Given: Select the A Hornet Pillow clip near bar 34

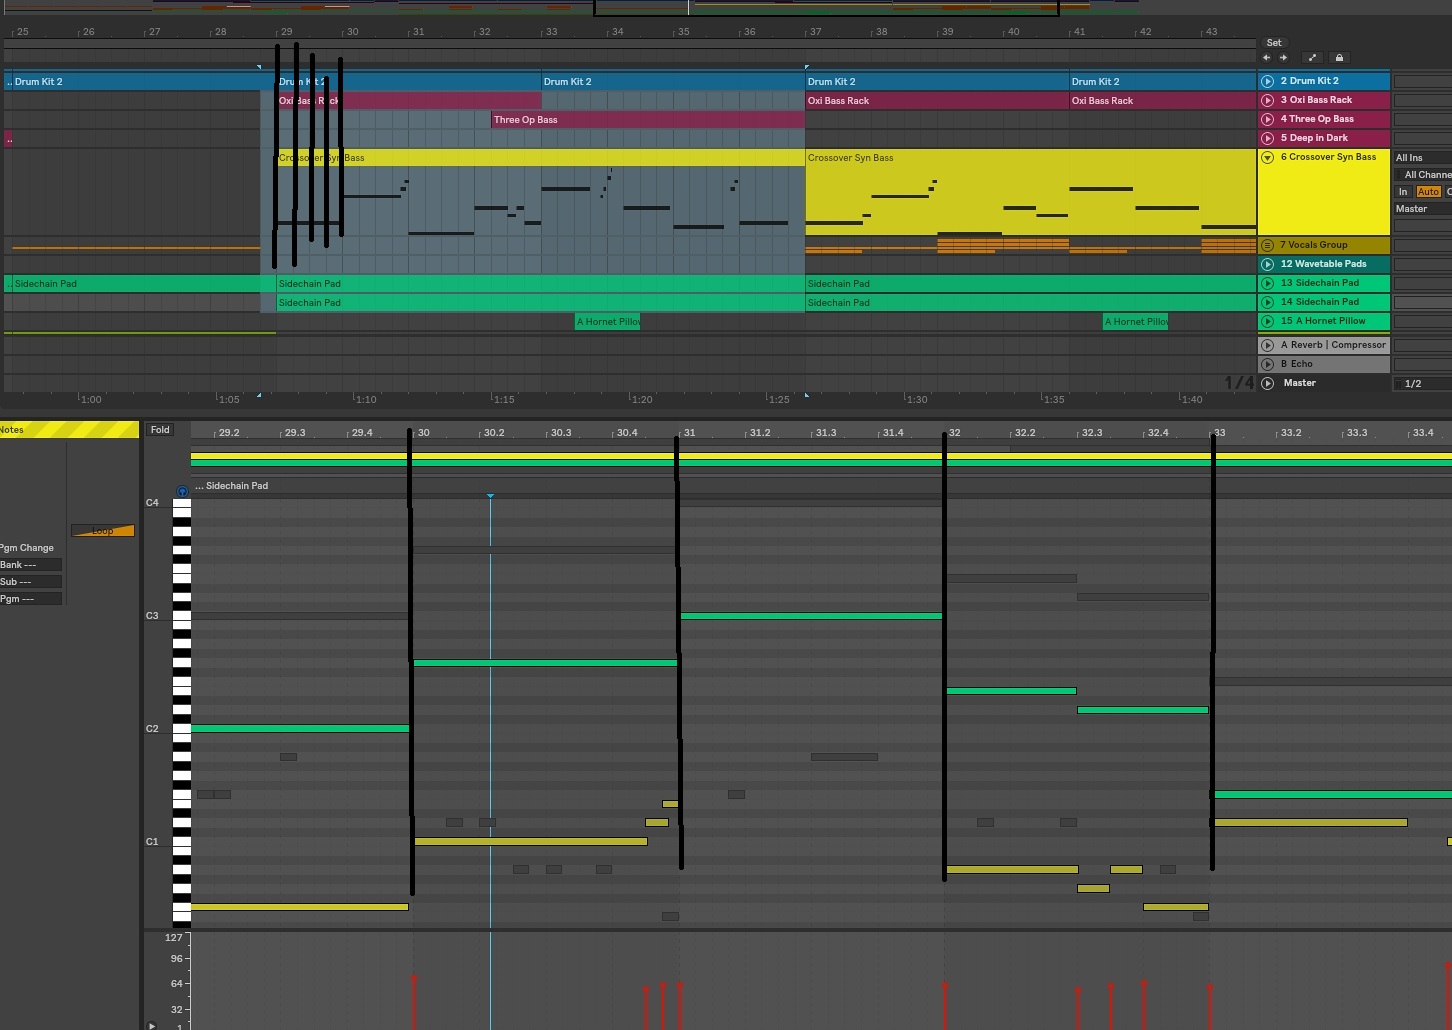Looking at the screenshot, I should [608, 322].
